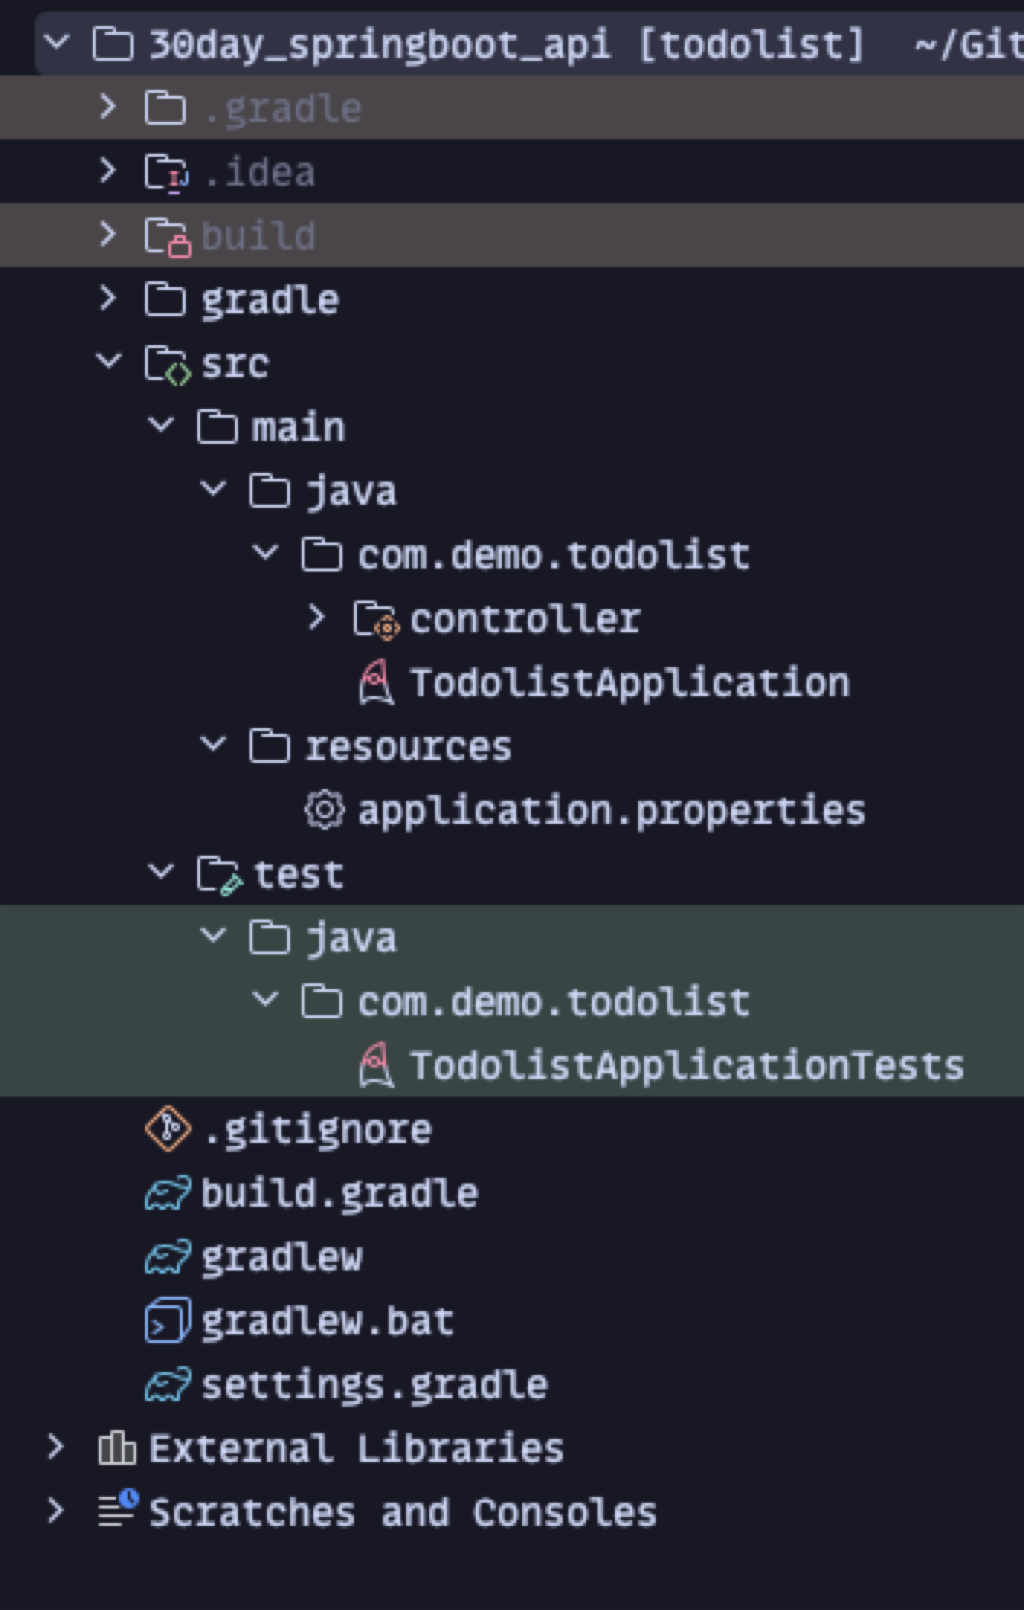Click the gradlew.bat script file icon
Viewport: 1024px width, 1610px height.
click(x=168, y=1321)
